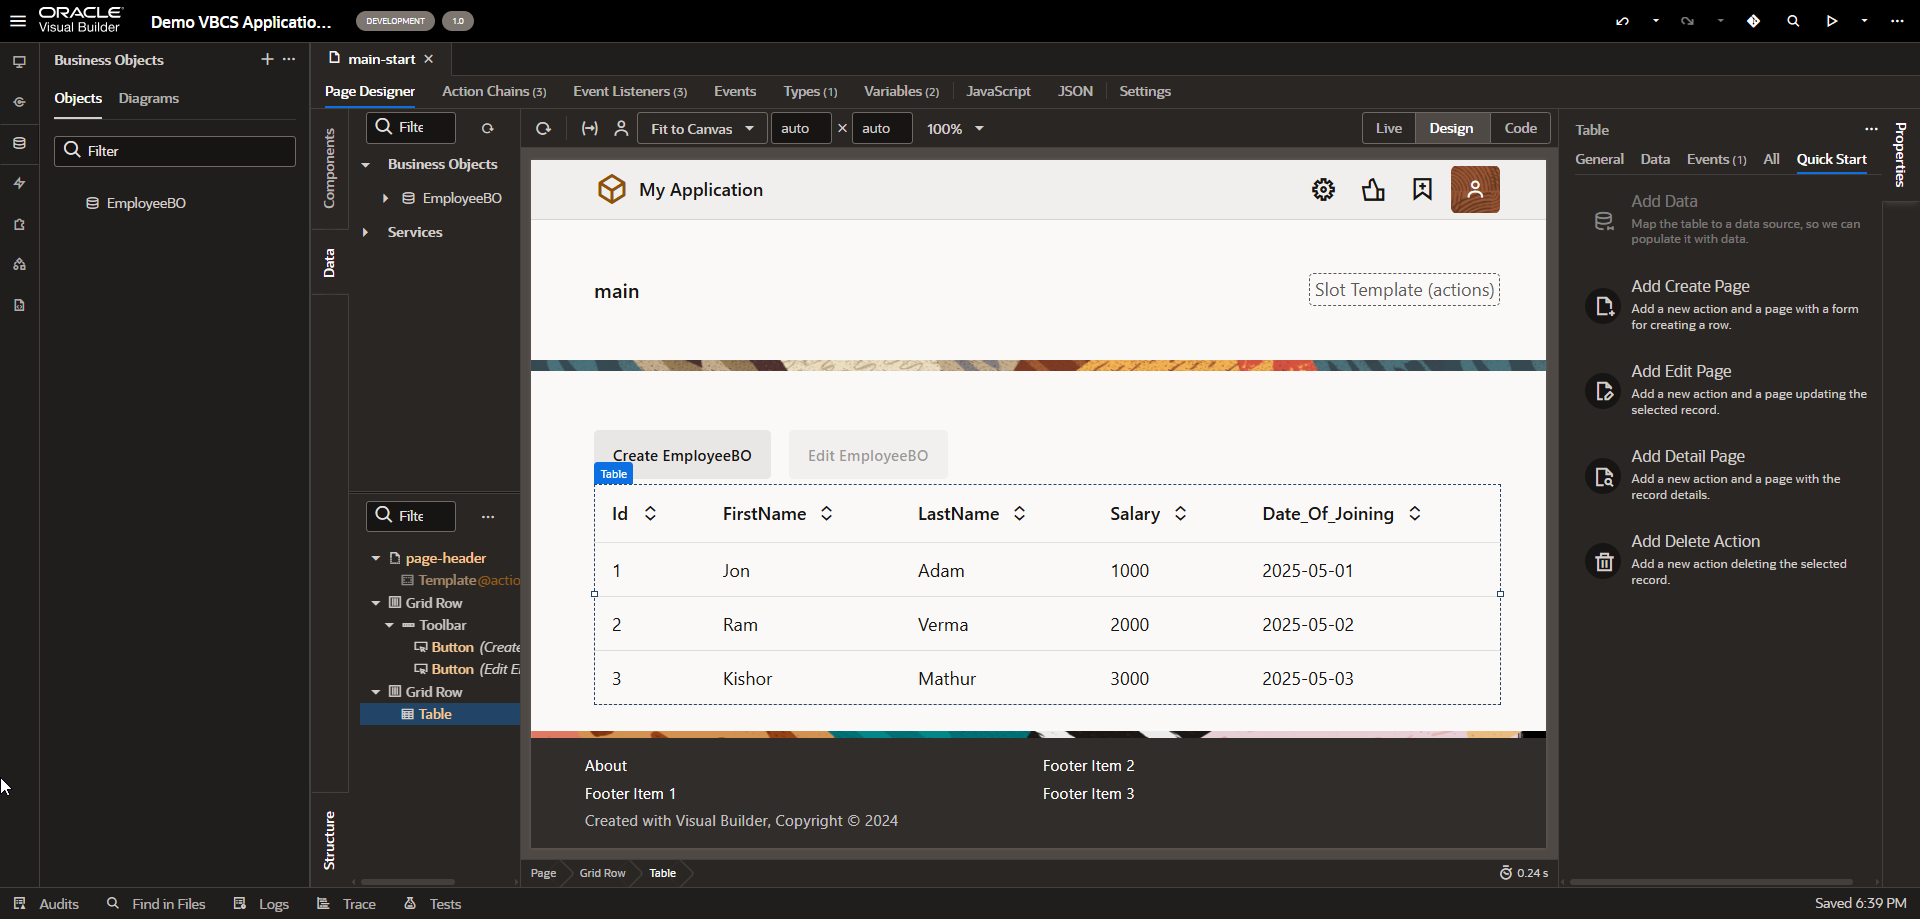The width and height of the screenshot is (1920, 919).
Task: Open the Business Objects database icon in sidebar
Action: [x=19, y=143]
